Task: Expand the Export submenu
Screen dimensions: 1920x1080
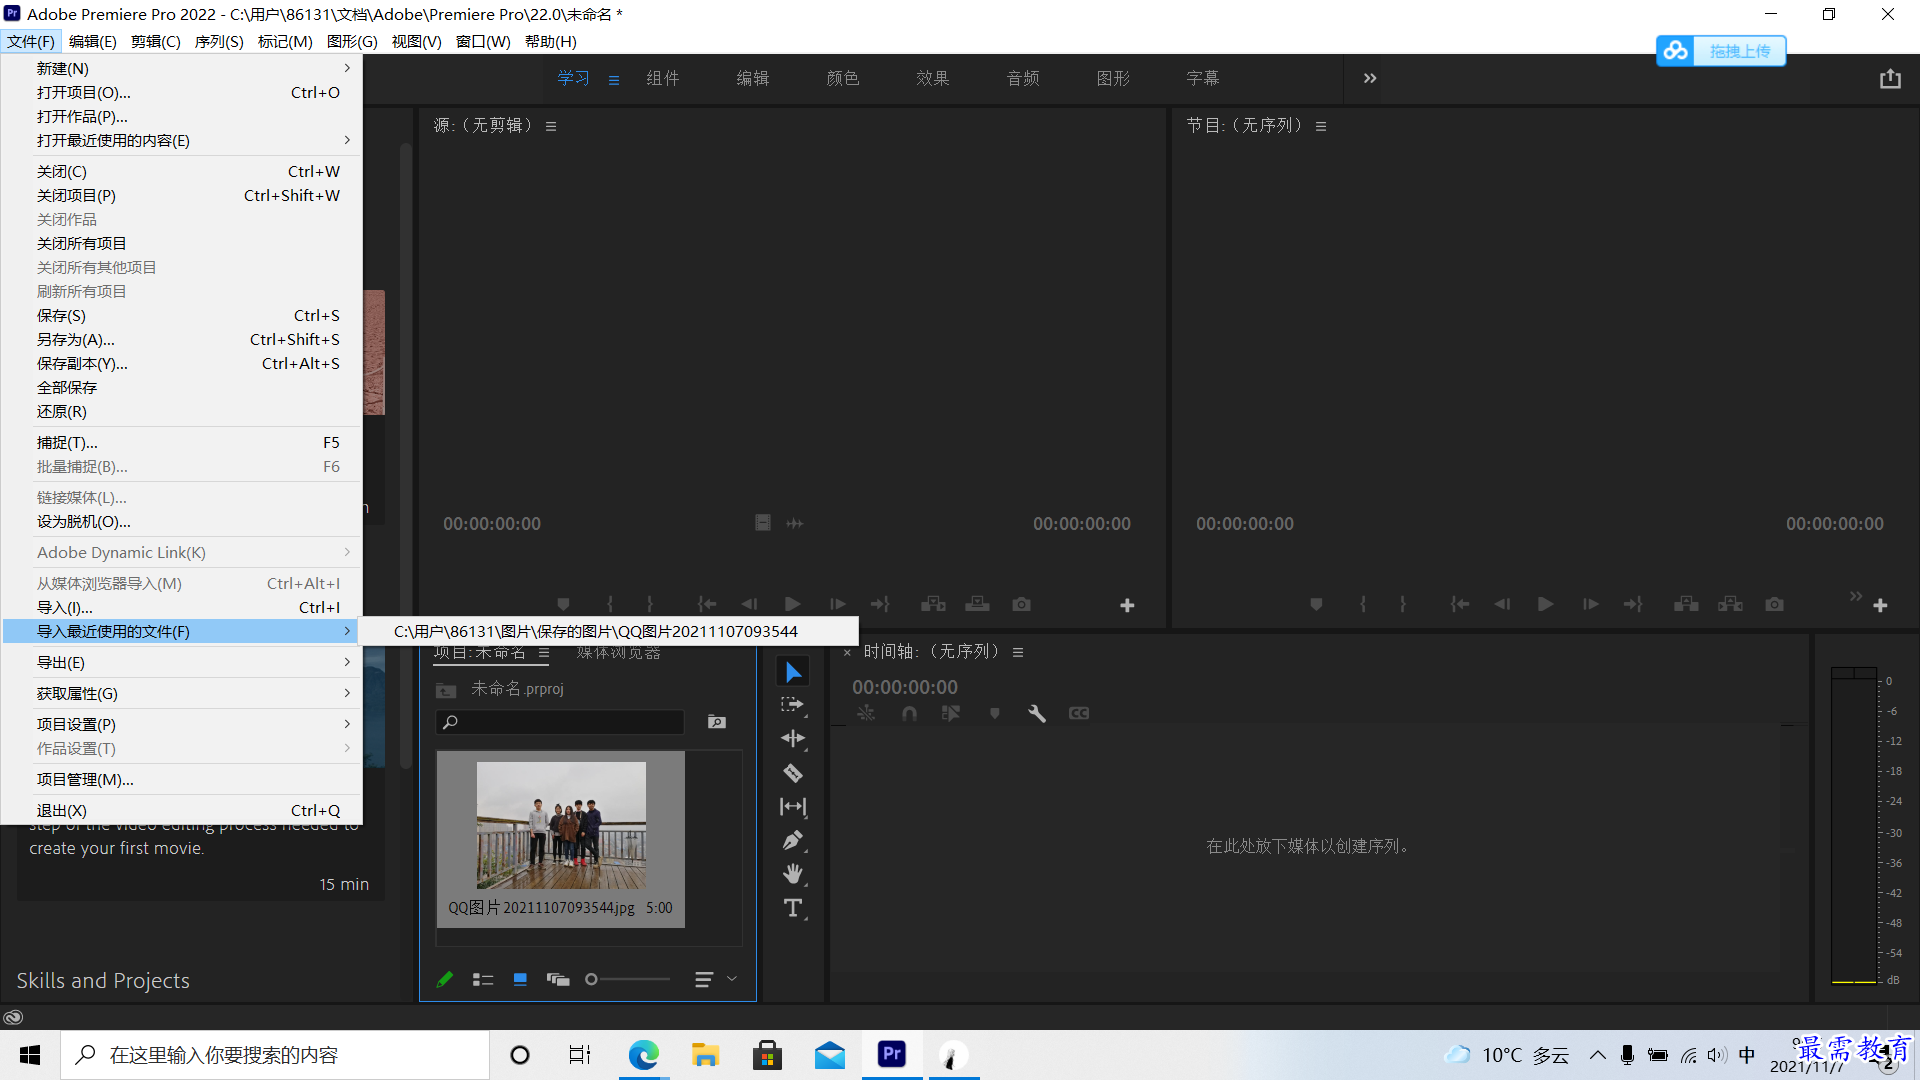Action: (182, 662)
